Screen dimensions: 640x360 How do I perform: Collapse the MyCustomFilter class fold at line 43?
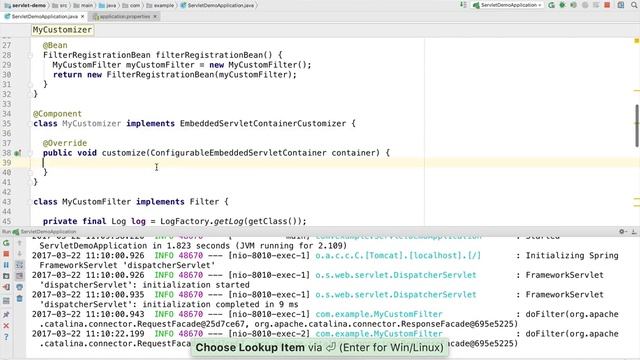[x=30, y=202]
